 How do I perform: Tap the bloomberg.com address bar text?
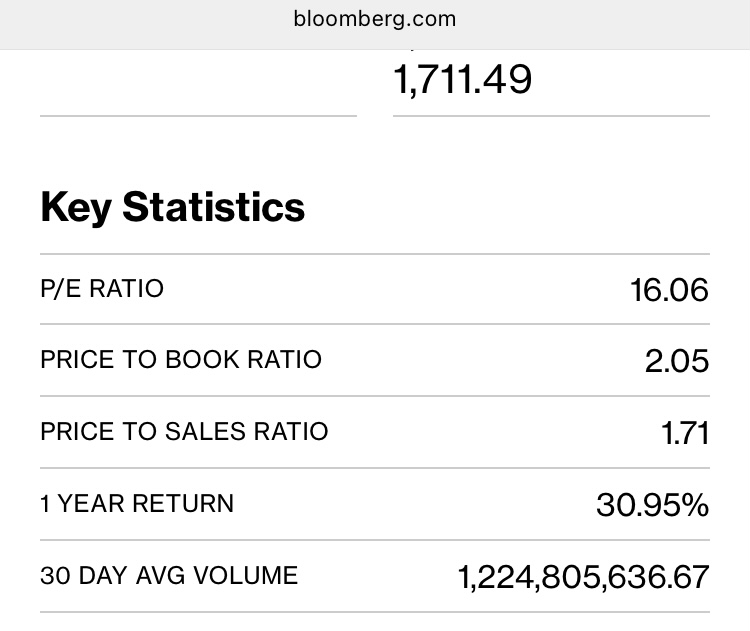[x=375, y=19]
